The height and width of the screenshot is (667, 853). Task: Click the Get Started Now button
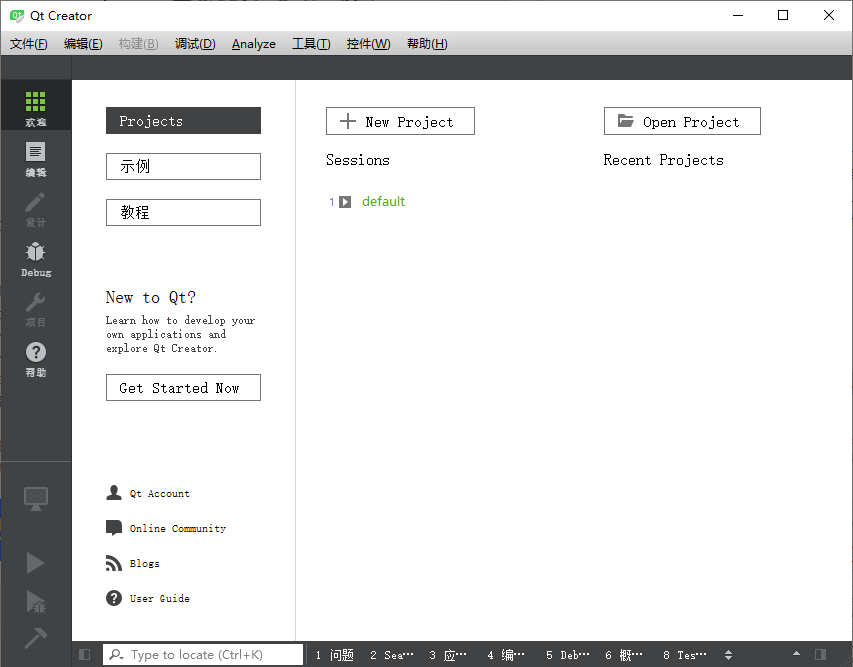183,387
